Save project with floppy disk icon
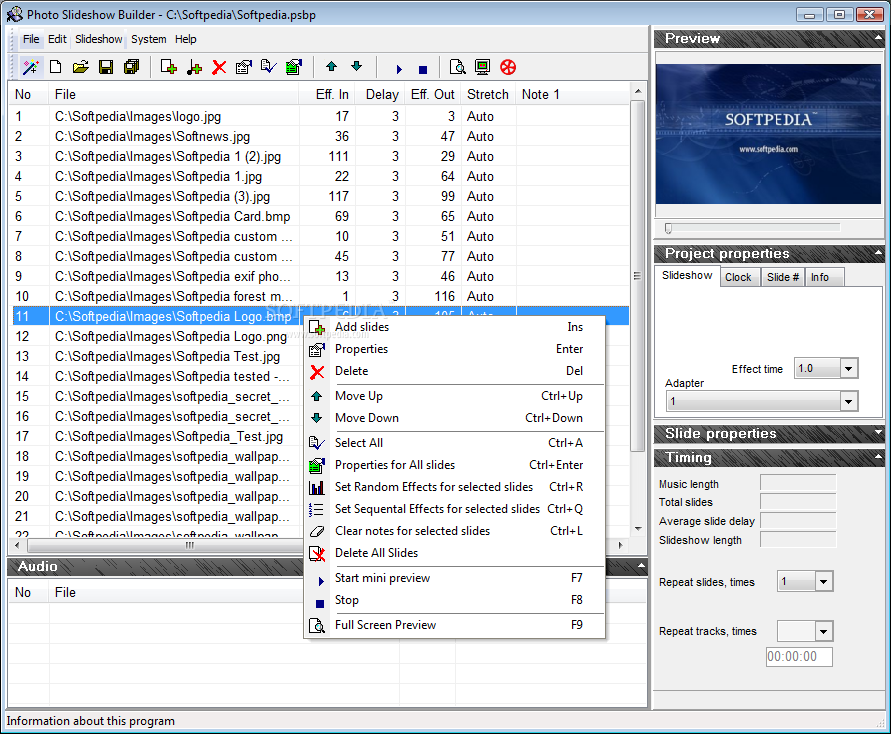Screen dimensions: 891x734 [x=106, y=67]
